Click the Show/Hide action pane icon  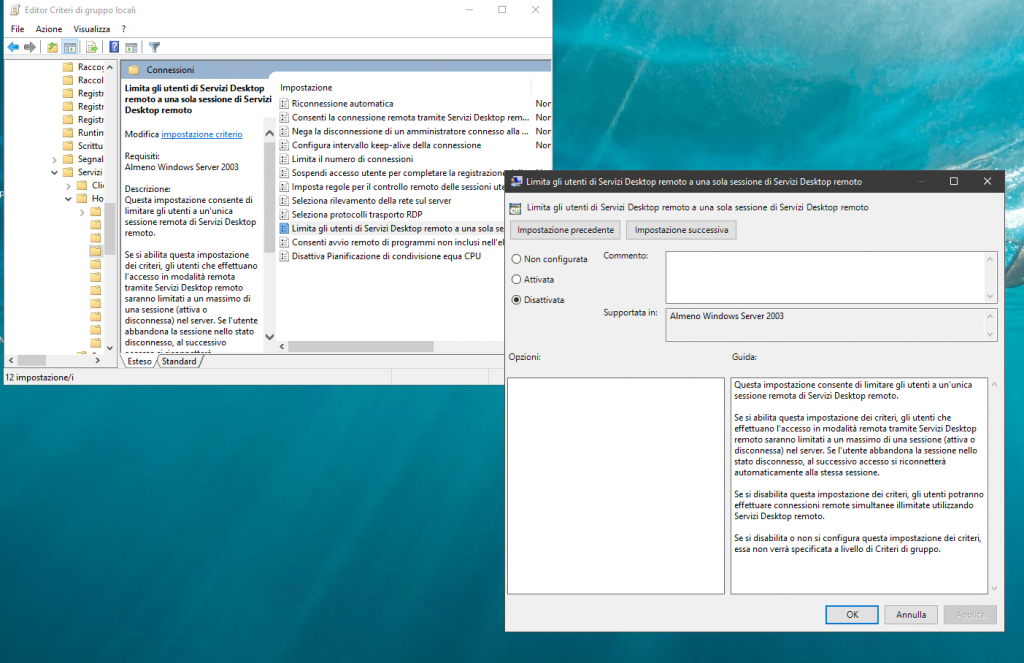pos(131,47)
